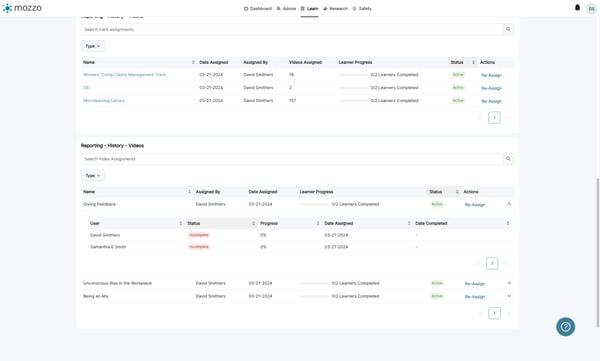Click the Active status of DEI track

pos(458,88)
